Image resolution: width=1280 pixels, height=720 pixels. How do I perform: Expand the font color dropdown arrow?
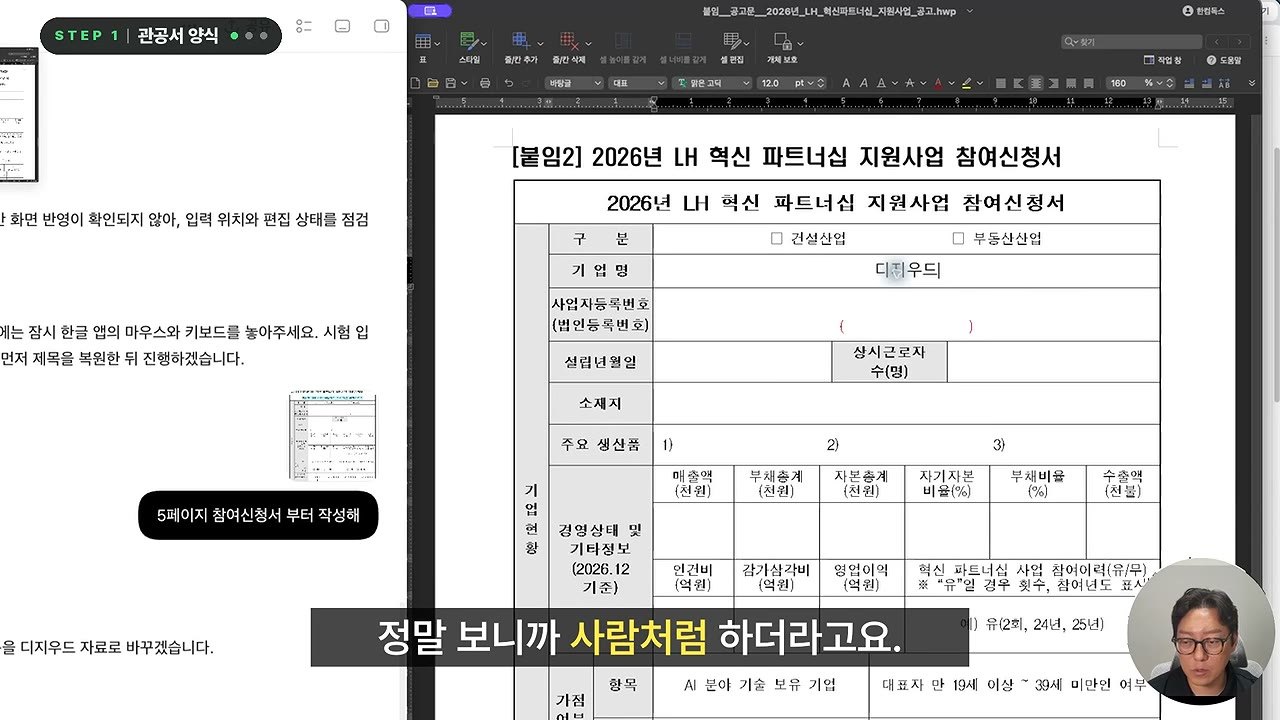tap(951, 83)
